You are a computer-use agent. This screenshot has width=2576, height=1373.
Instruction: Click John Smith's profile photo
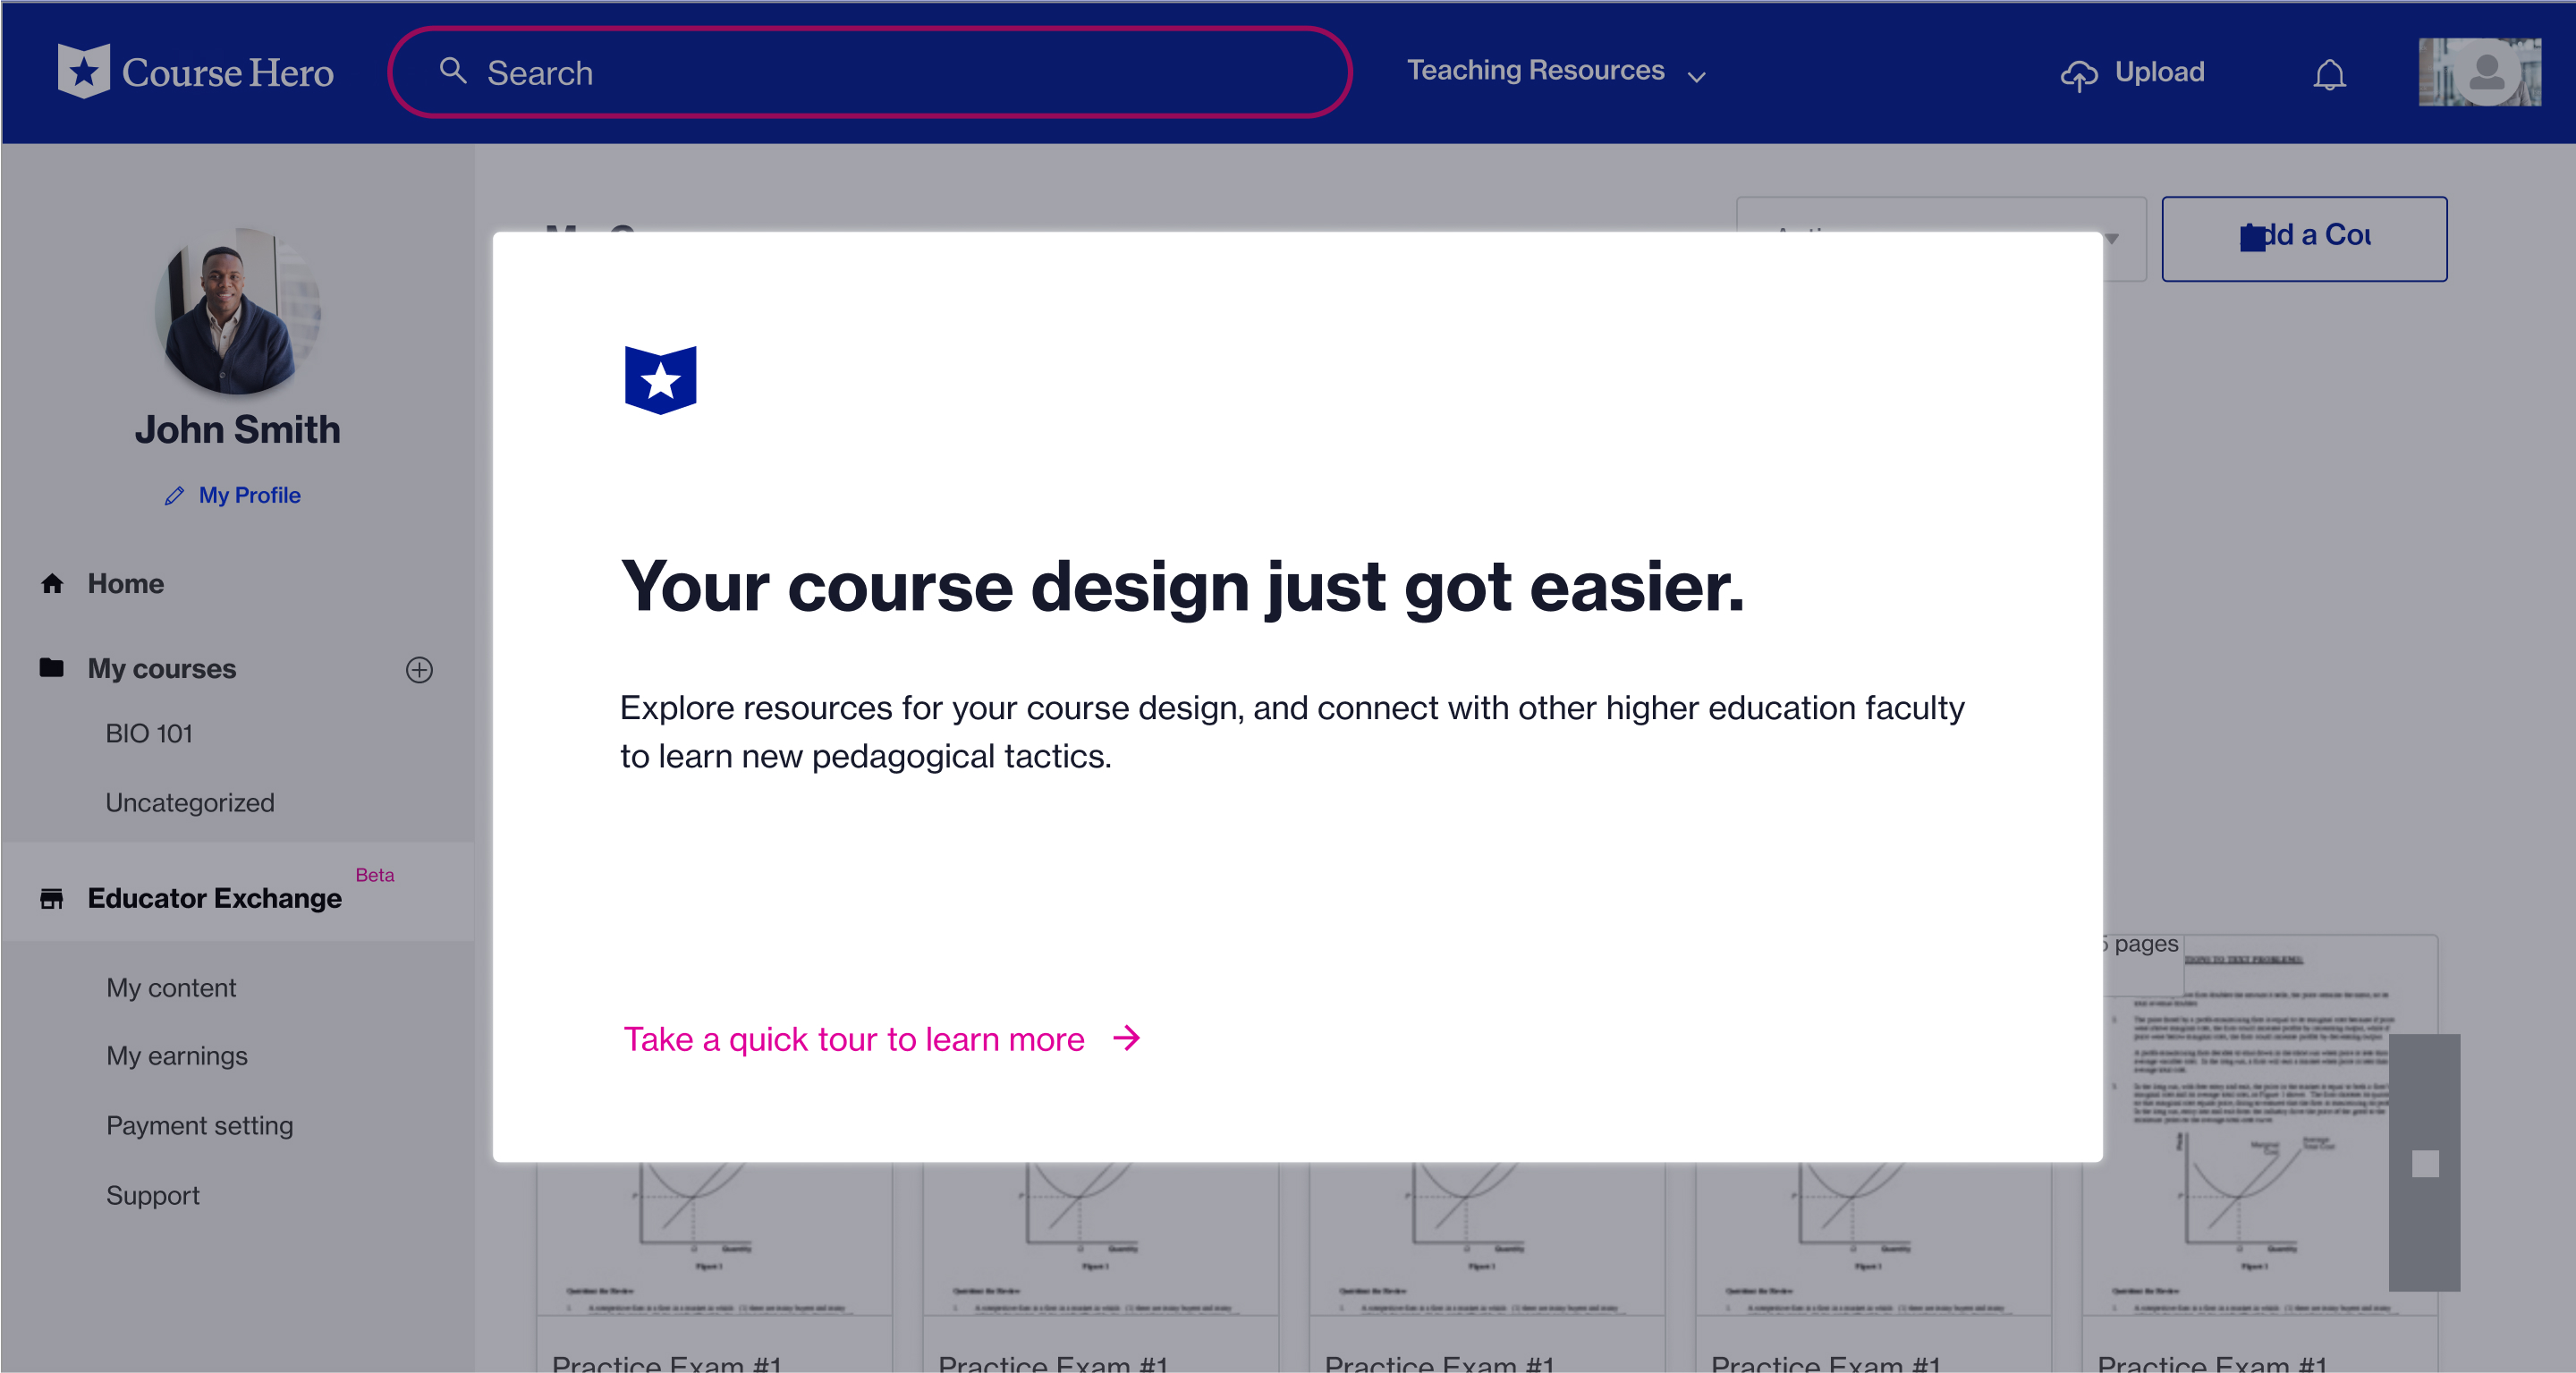click(x=238, y=312)
